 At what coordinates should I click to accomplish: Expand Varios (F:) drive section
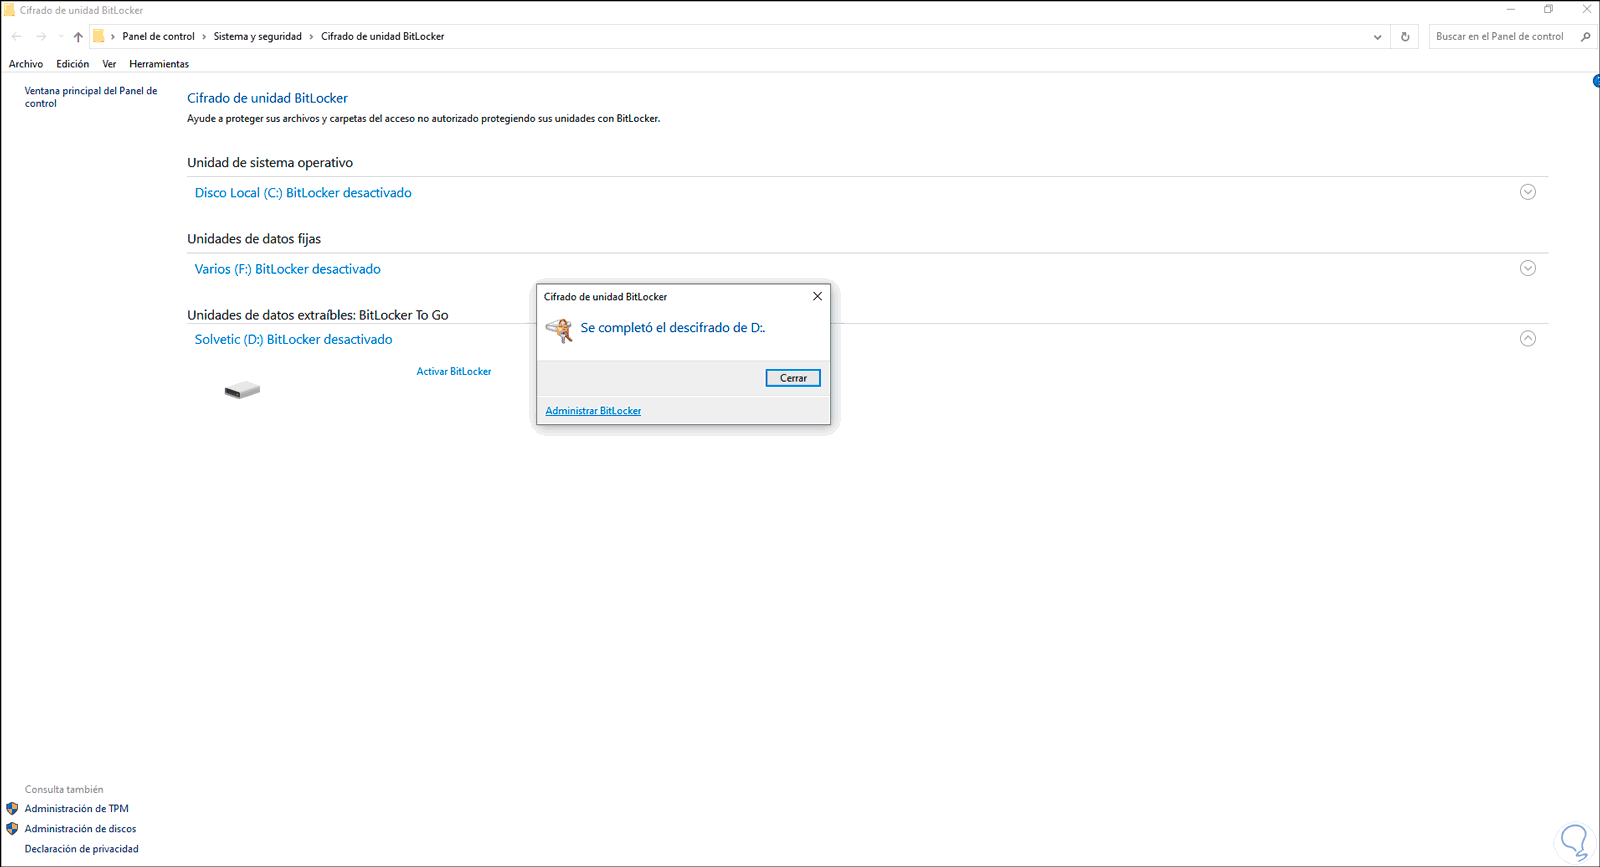tap(1528, 268)
